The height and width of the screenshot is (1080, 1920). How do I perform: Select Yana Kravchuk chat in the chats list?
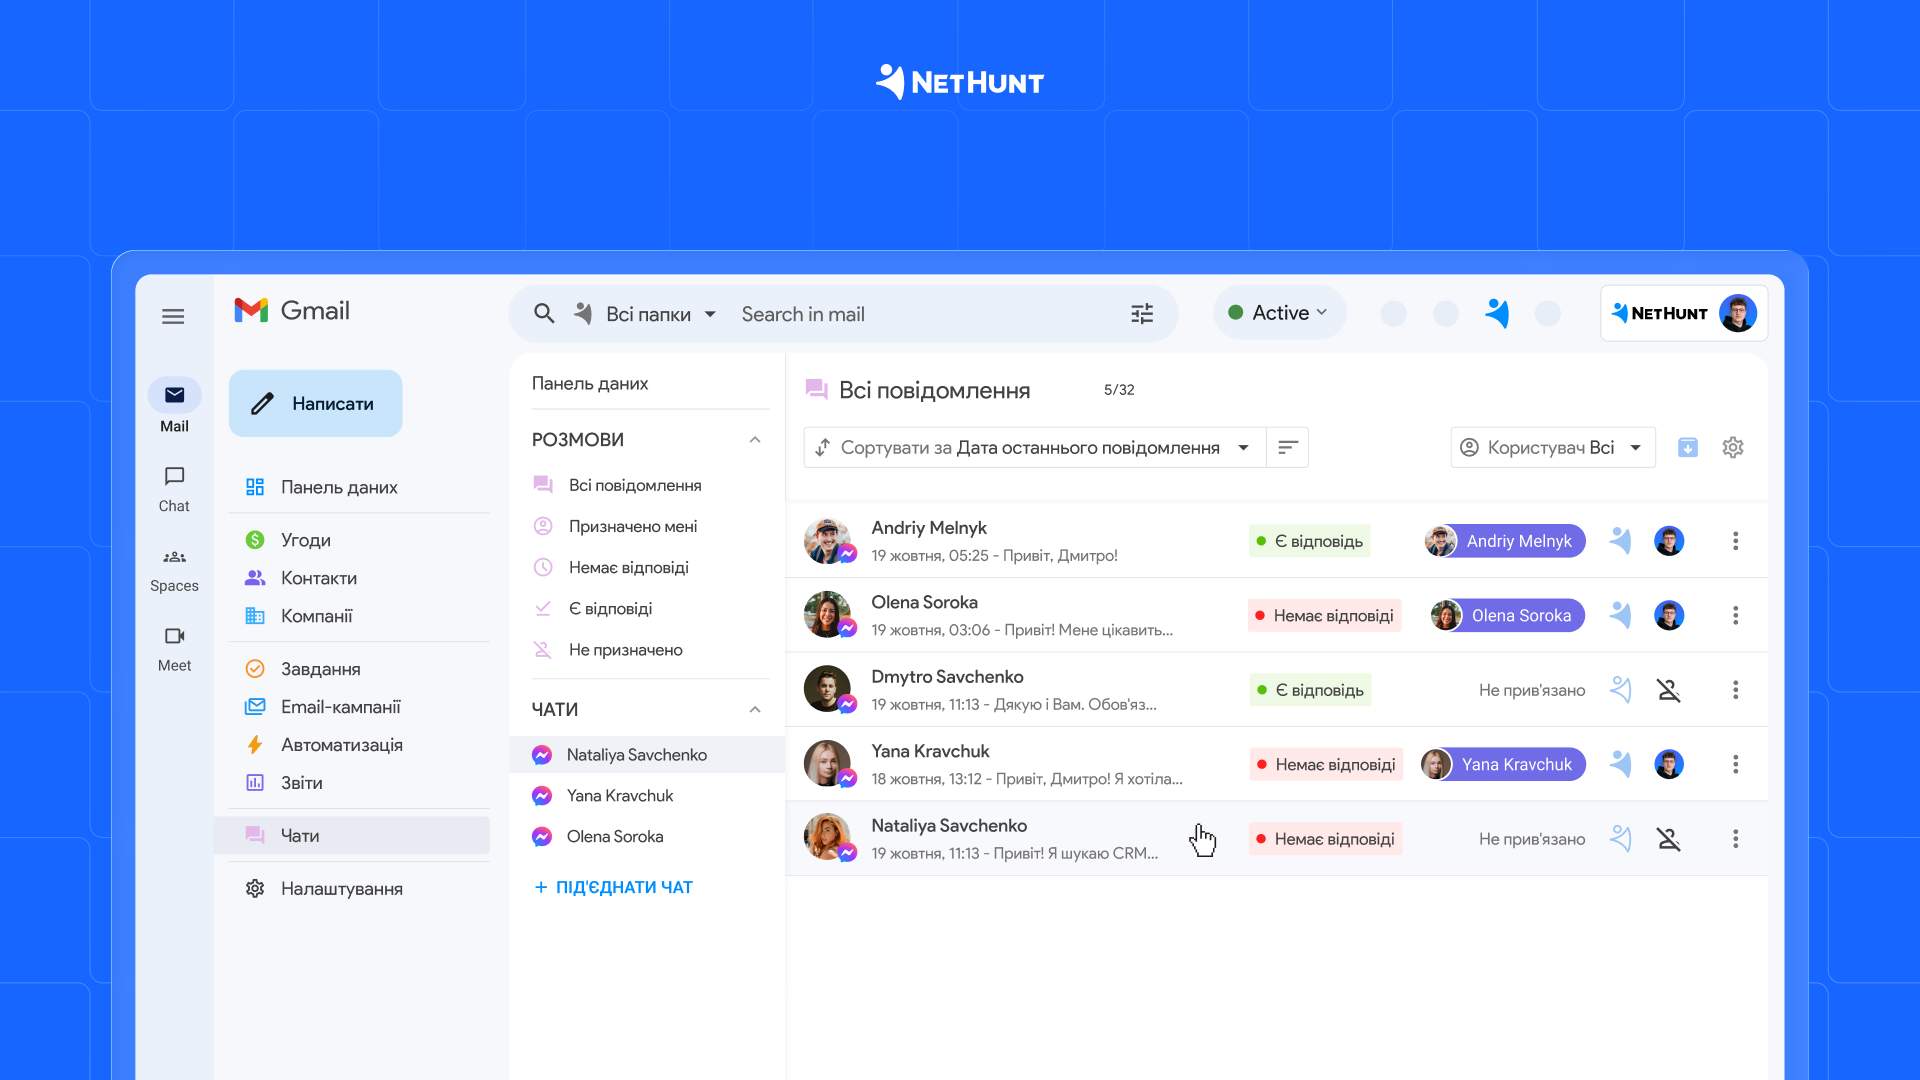618,795
